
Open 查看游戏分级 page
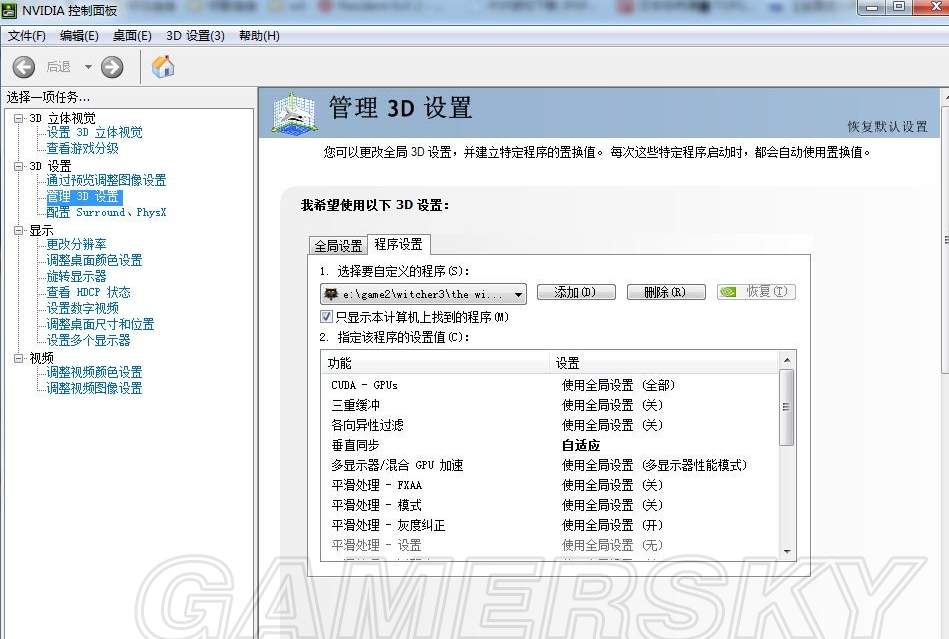[x=82, y=148]
